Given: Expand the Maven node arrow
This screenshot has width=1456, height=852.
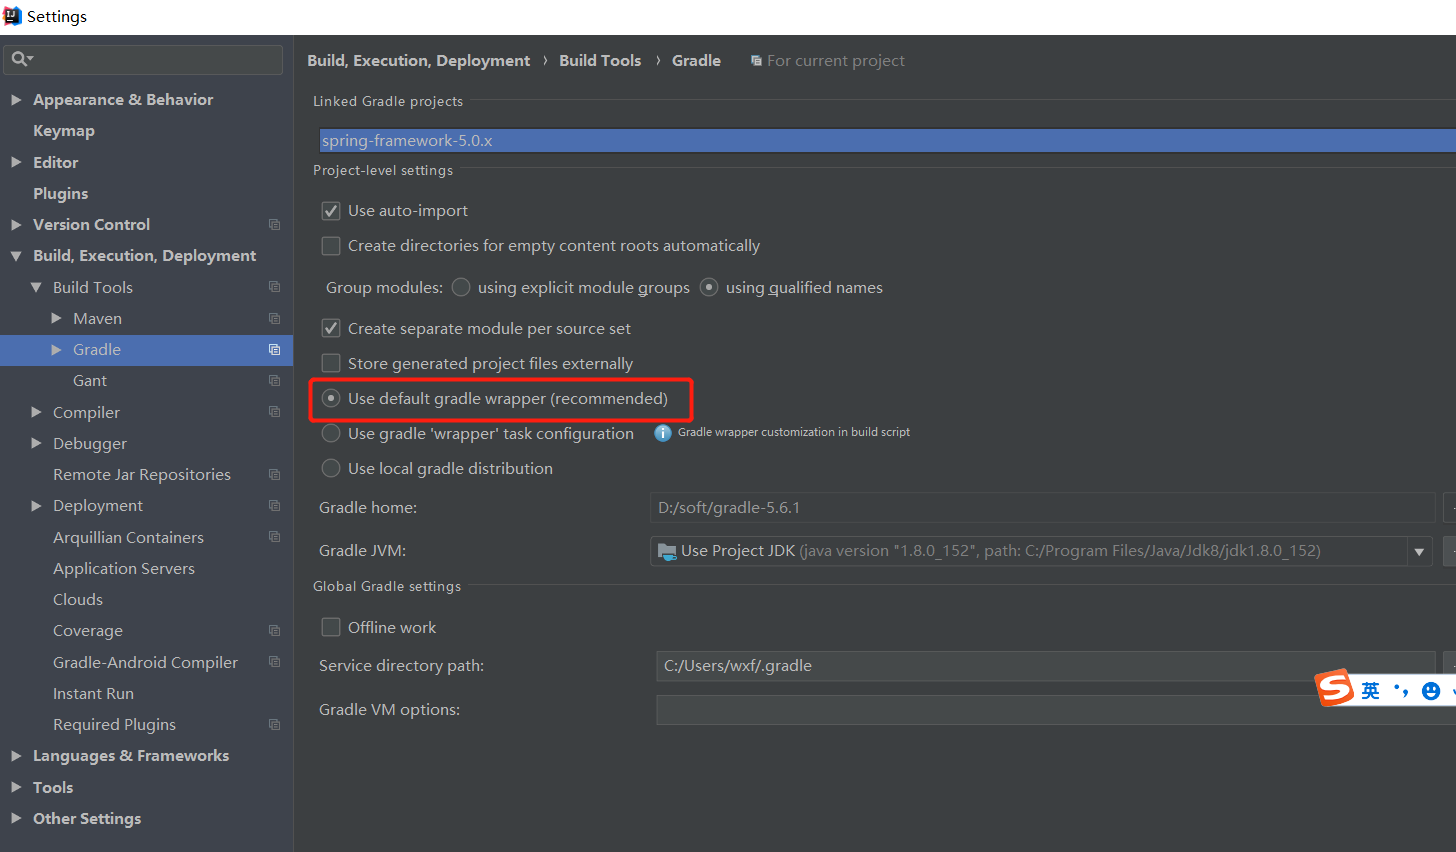Looking at the screenshot, I should 56,318.
